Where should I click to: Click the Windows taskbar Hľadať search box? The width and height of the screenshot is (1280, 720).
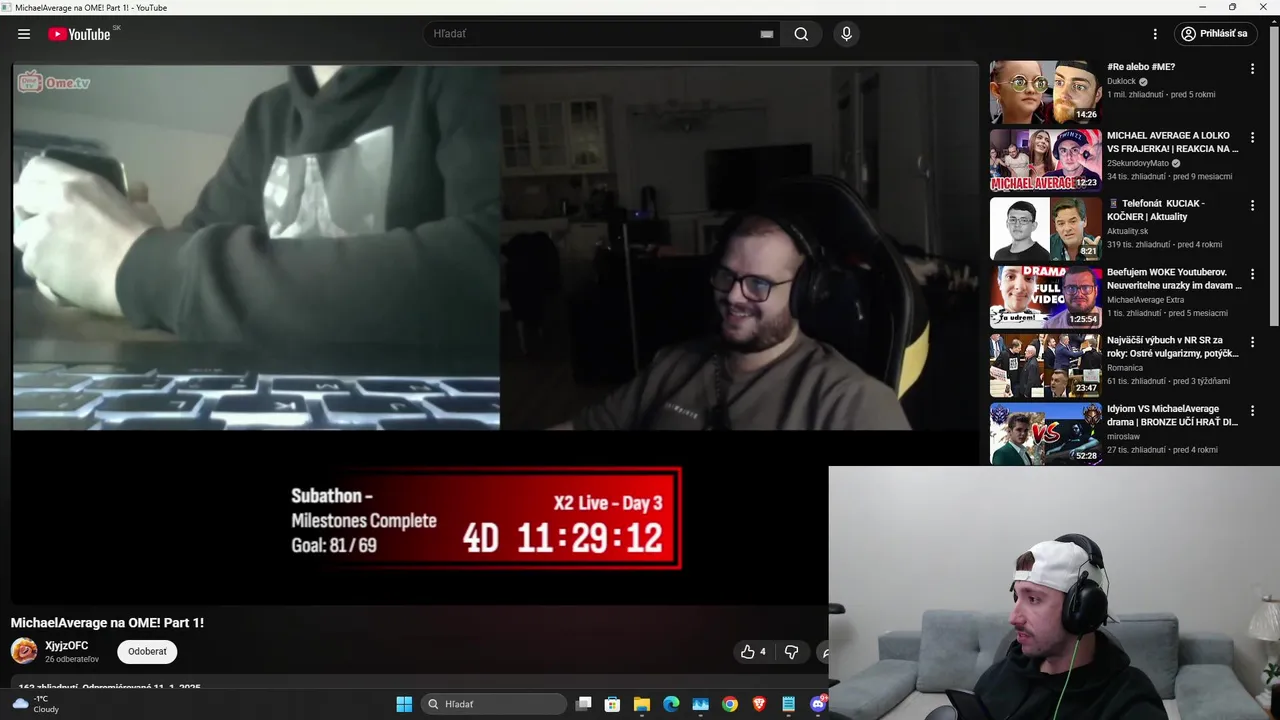[493, 704]
